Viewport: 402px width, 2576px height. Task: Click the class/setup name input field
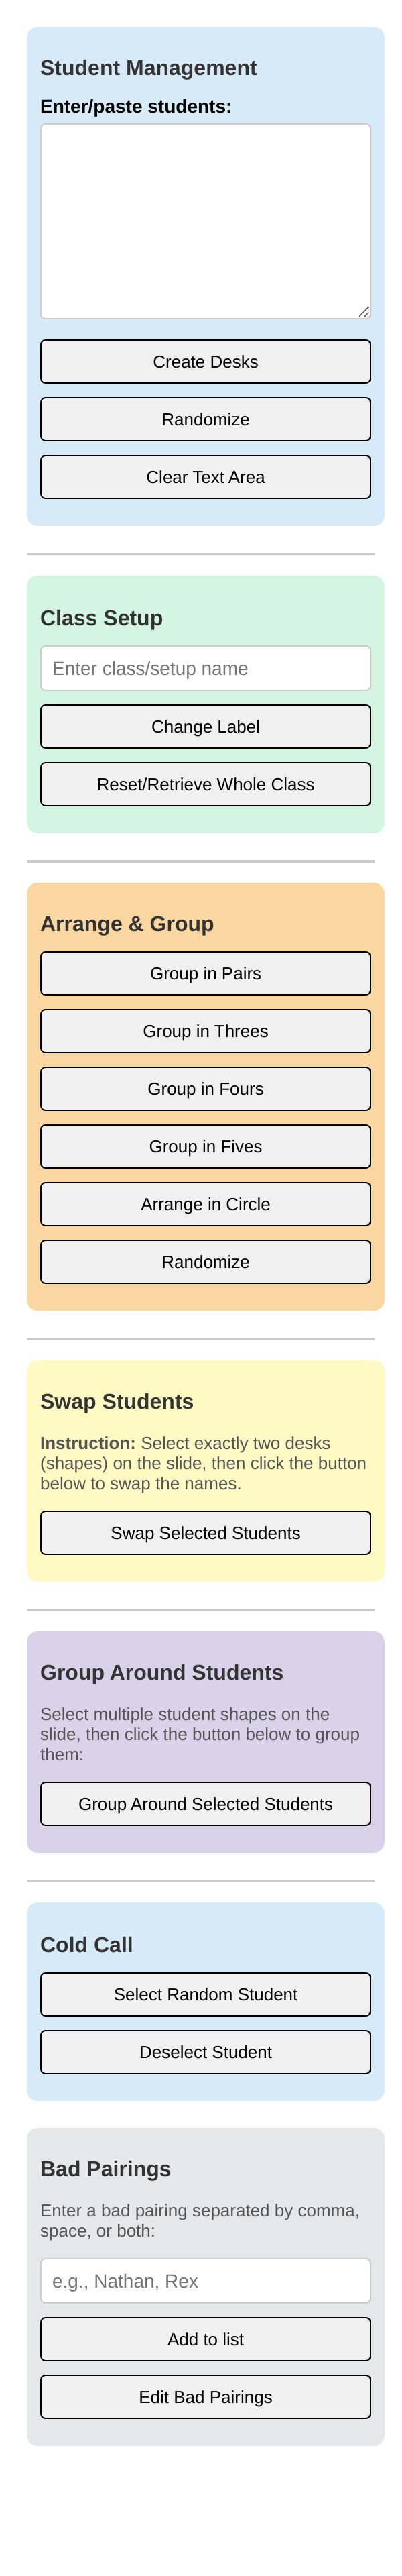tap(205, 669)
